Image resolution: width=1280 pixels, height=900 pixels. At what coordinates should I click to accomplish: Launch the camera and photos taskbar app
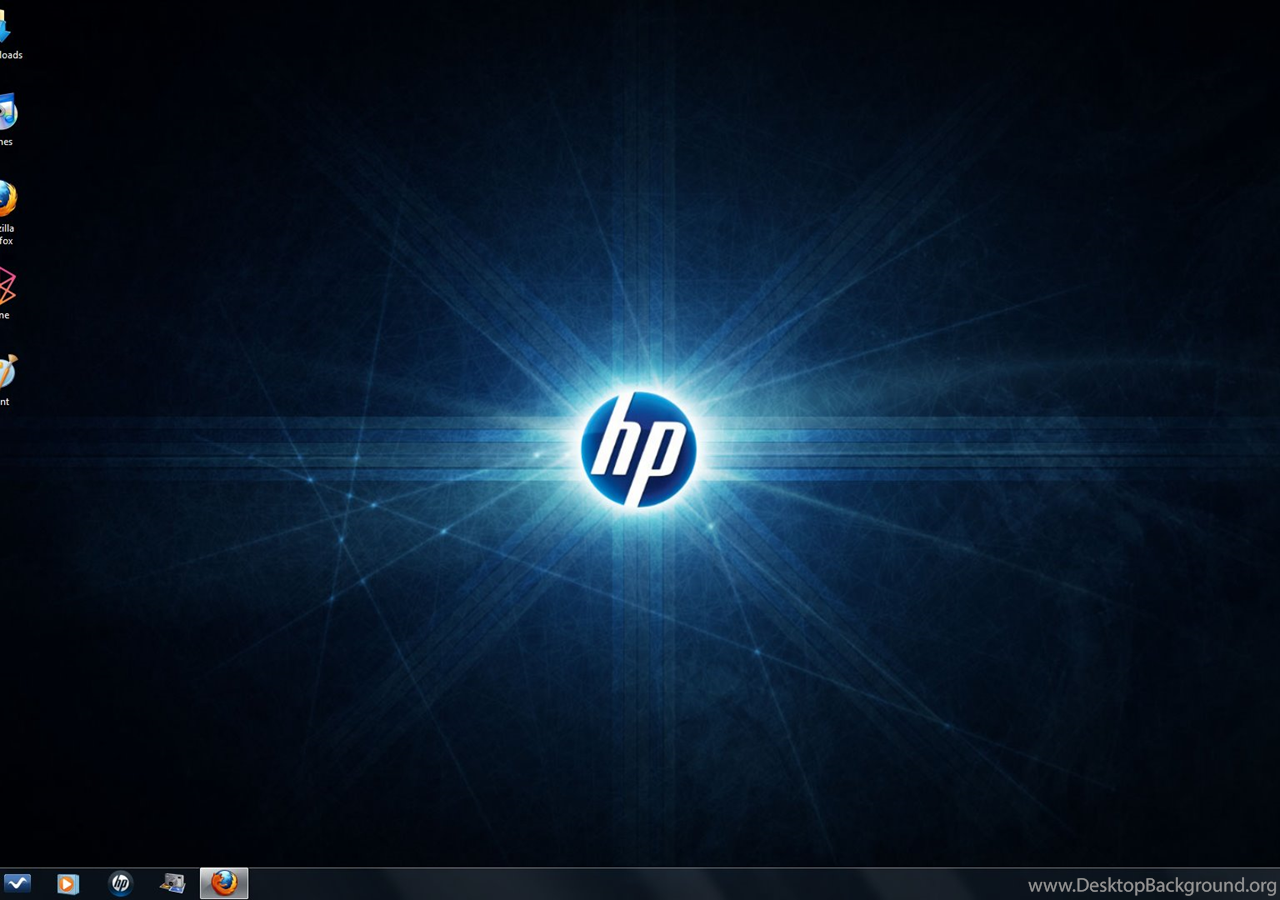click(x=172, y=883)
